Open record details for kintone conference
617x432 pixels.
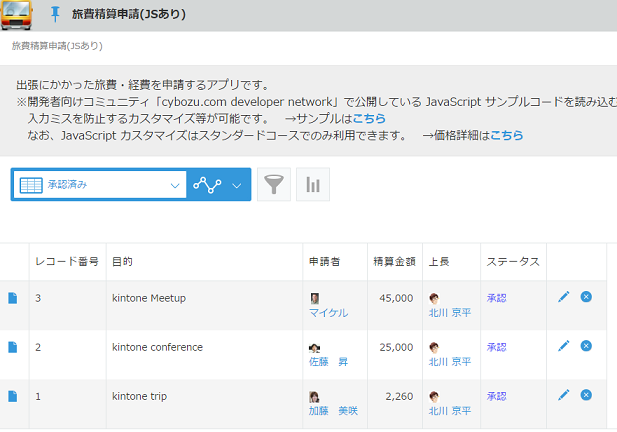pyautogui.click(x=13, y=347)
